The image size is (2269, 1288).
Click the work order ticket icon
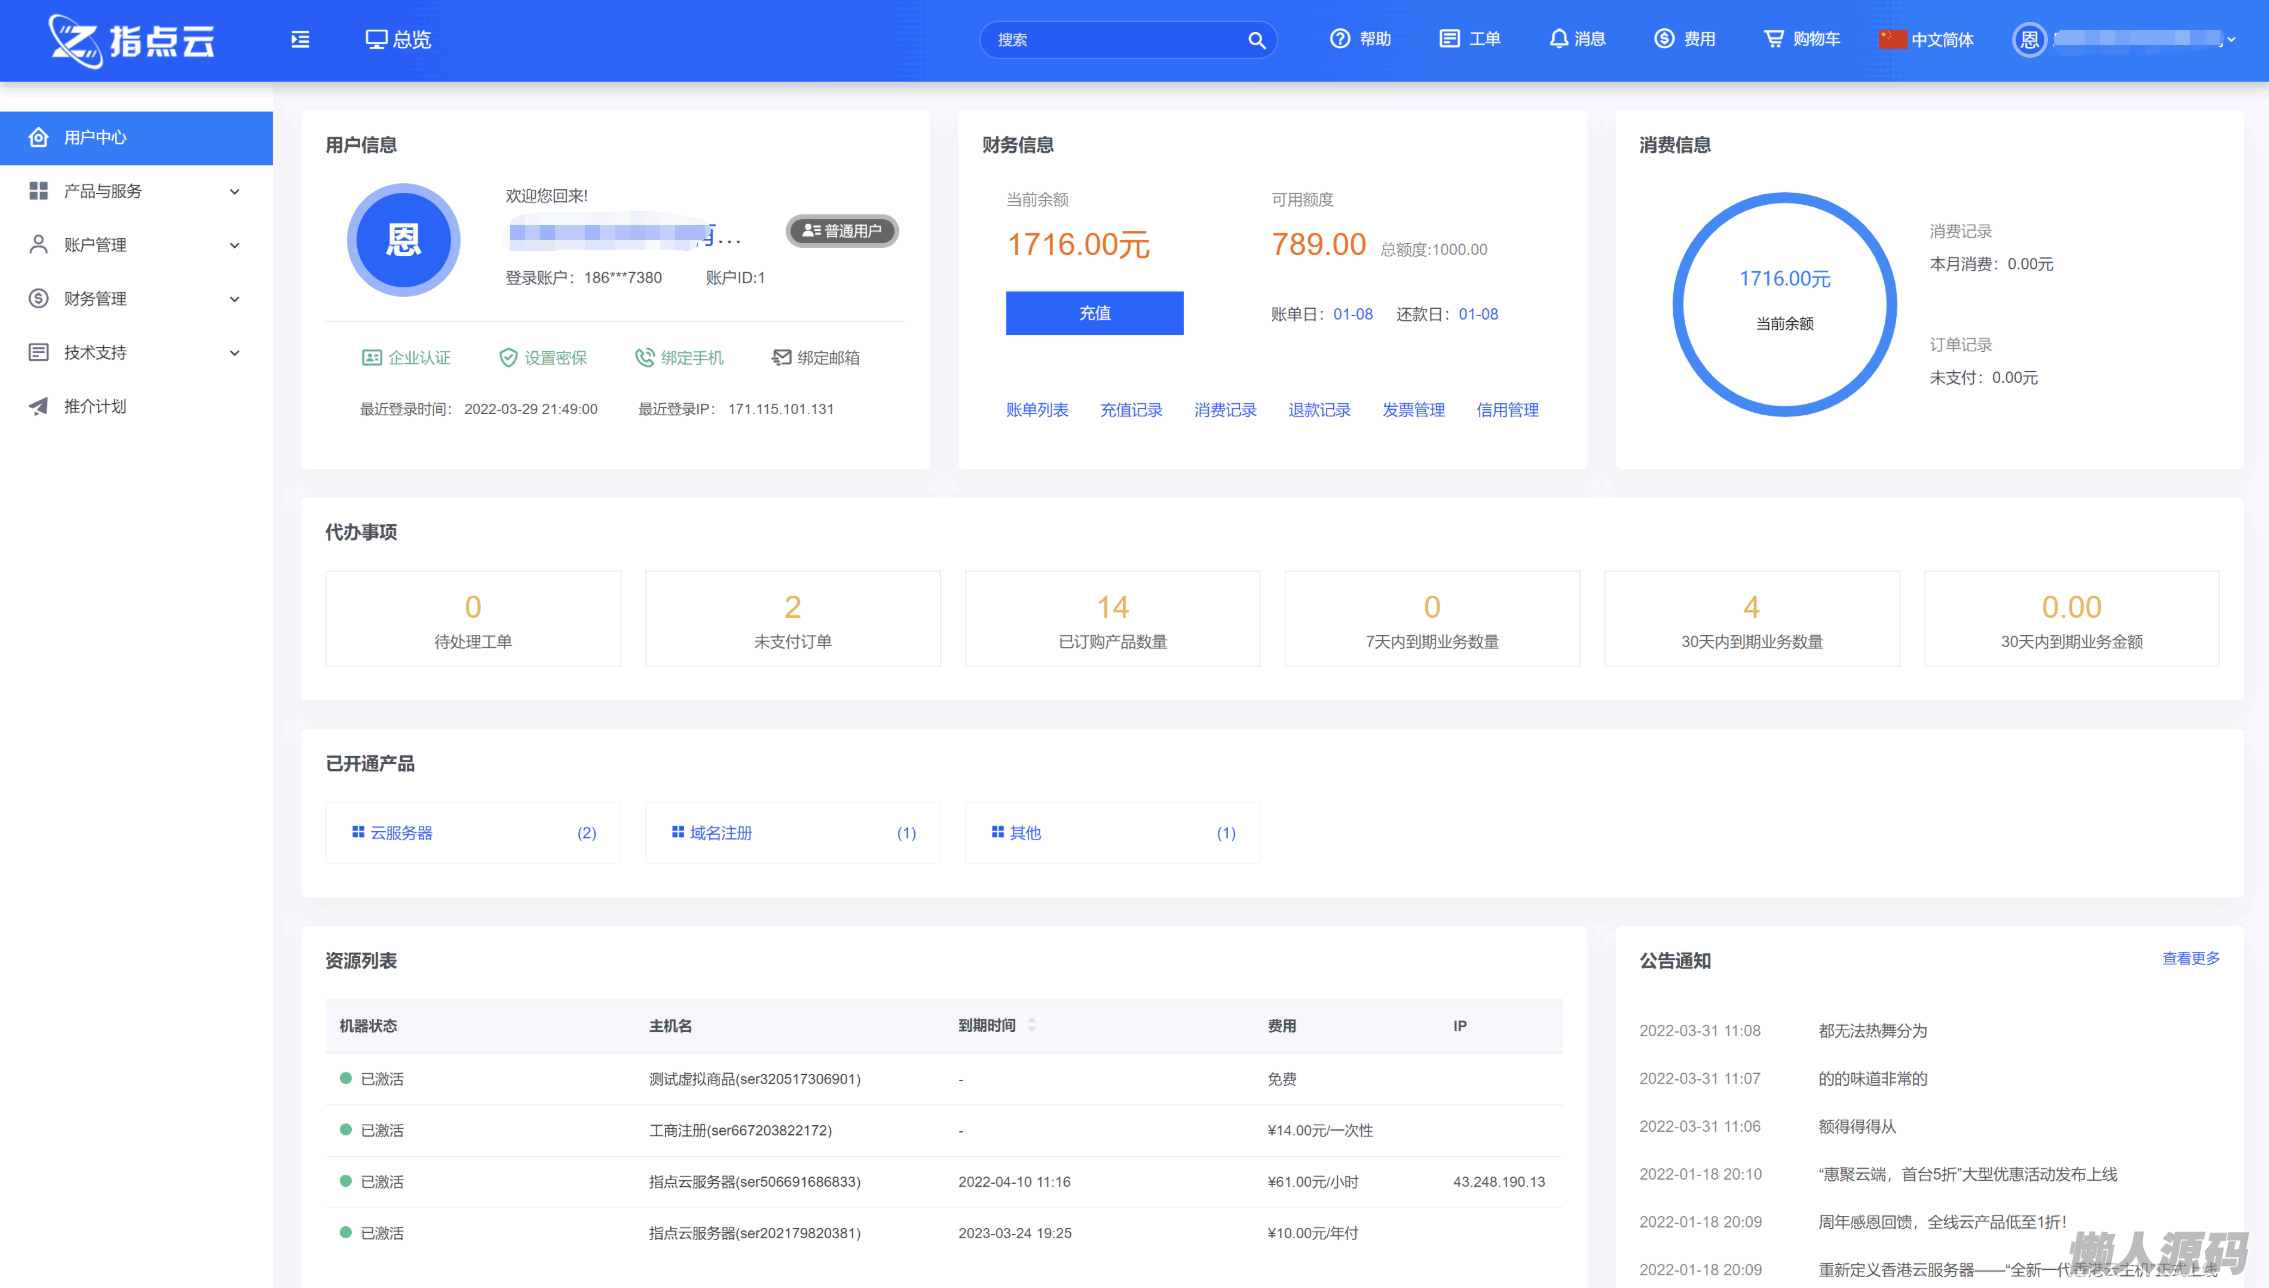(1449, 39)
